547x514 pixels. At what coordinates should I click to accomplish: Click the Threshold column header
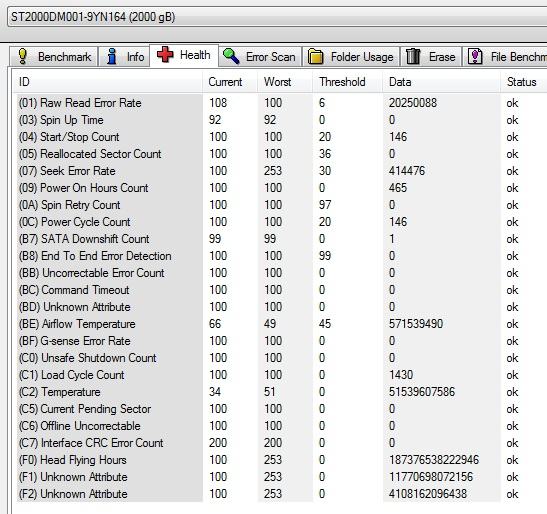click(x=347, y=82)
